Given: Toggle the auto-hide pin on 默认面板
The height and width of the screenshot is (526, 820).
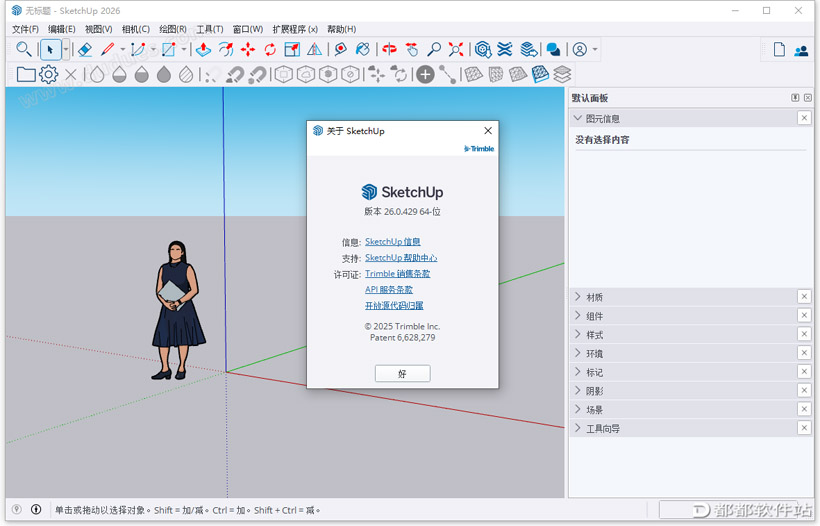Looking at the screenshot, I should [x=795, y=98].
